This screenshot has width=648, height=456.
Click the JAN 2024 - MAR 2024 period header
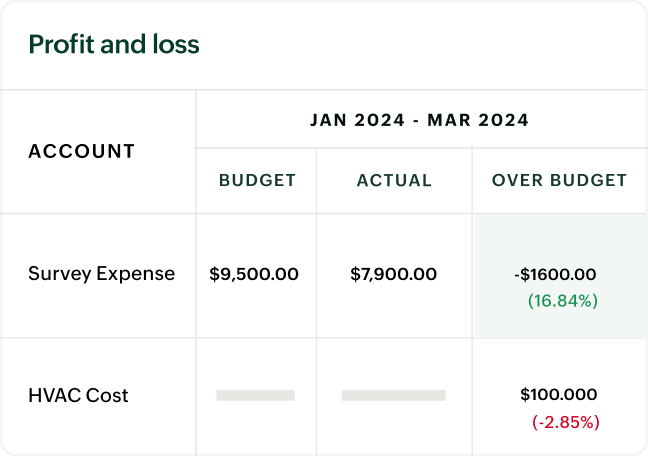point(420,120)
